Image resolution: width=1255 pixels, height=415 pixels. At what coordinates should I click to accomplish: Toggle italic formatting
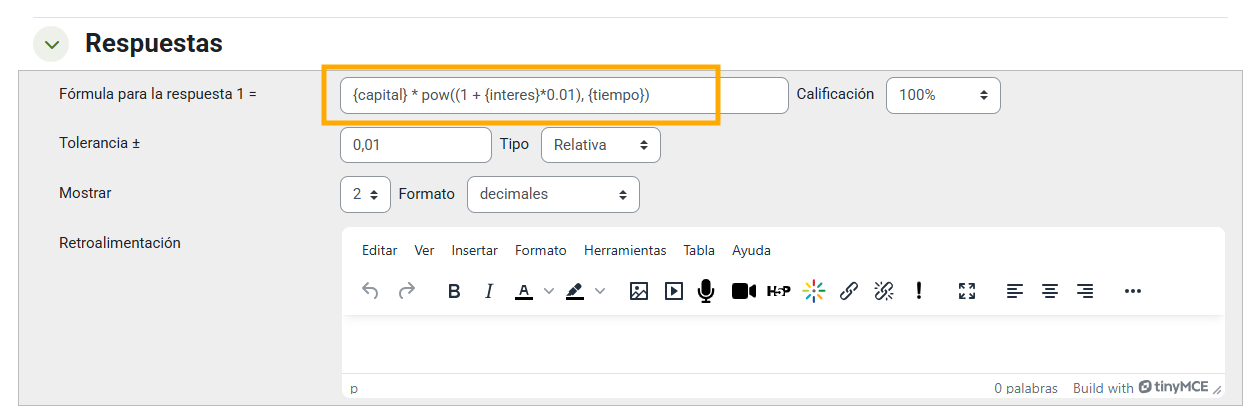pyautogui.click(x=489, y=291)
